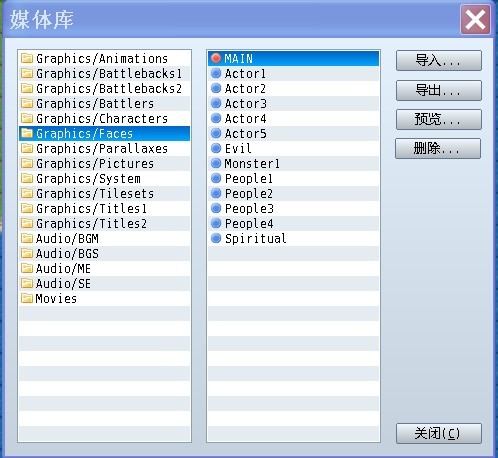This screenshot has width=498, height=458.
Task: Select the Actor1 file name
Action: [245, 74]
